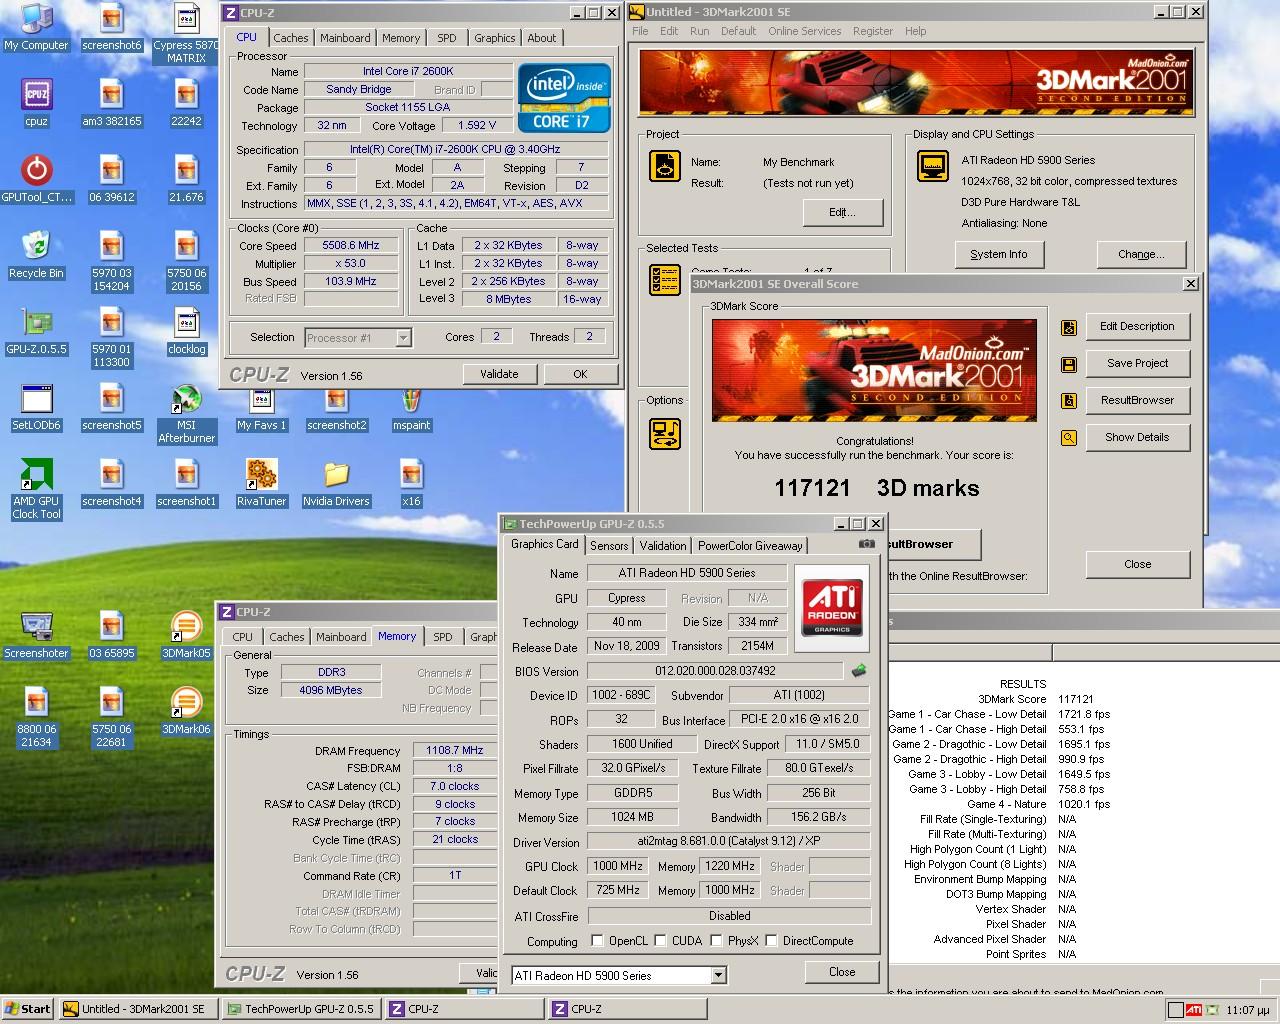Toggle DirectCompute checkbox in GPU-Z
The width and height of the screenshot is (1280, 1024).
(771, 940)
